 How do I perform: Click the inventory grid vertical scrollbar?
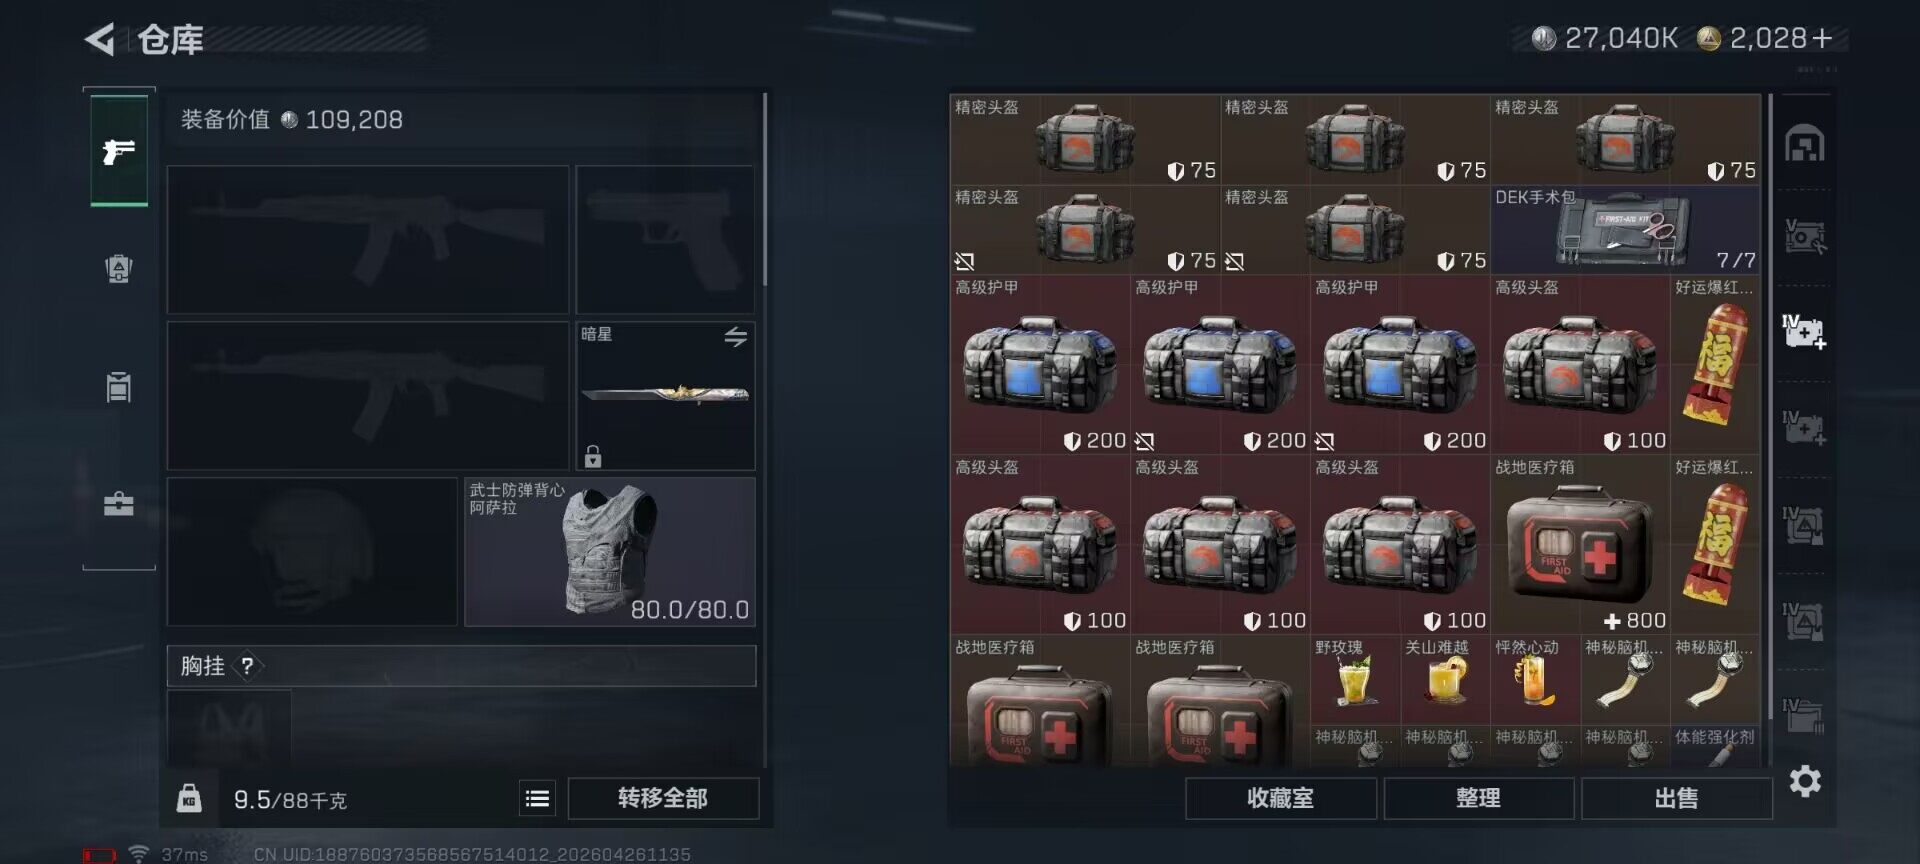point(1770,430)
